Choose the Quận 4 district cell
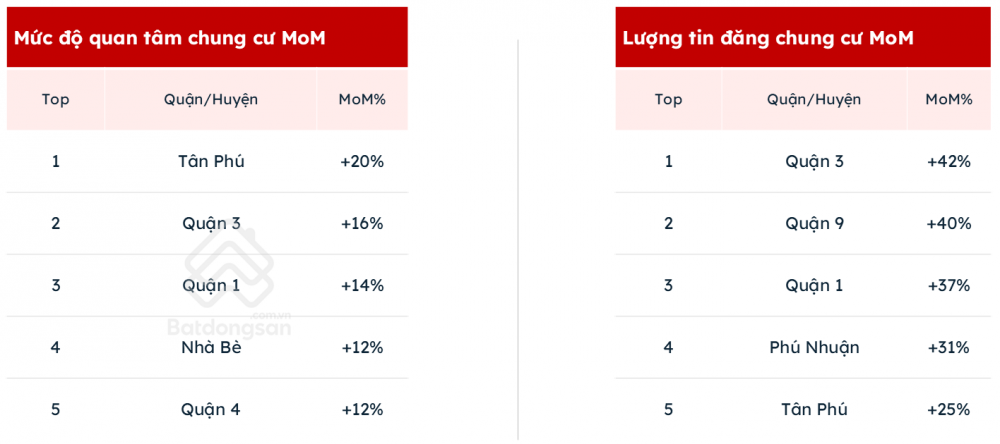The width and height of the screenshot is (1000, 444). 211,409
